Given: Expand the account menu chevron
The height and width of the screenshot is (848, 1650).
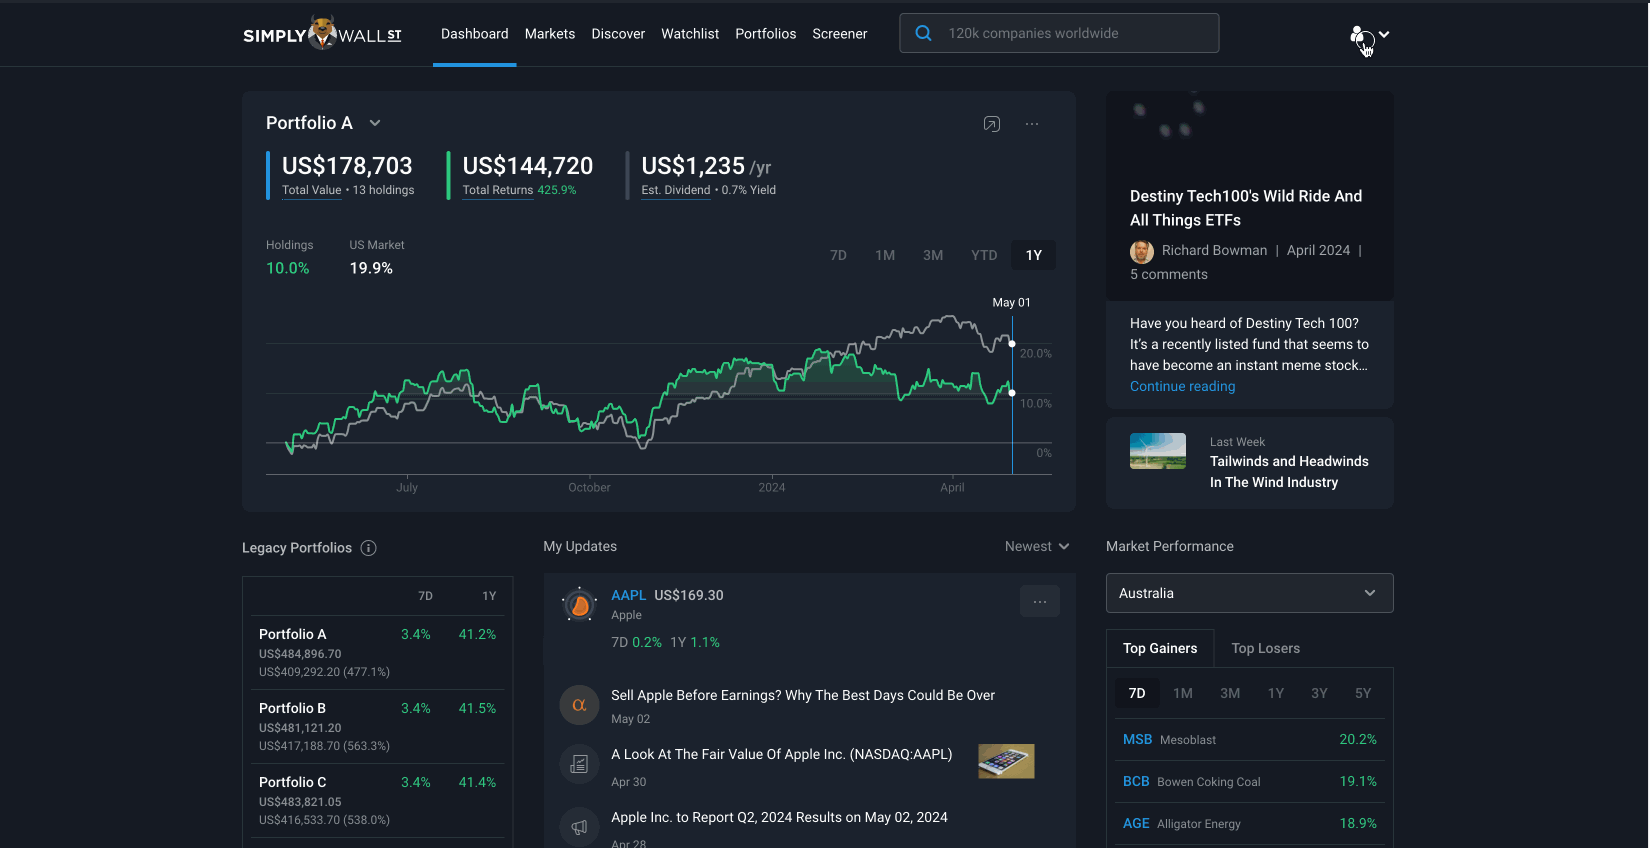Looking at the screenshot, I should tap(1384, 34).
